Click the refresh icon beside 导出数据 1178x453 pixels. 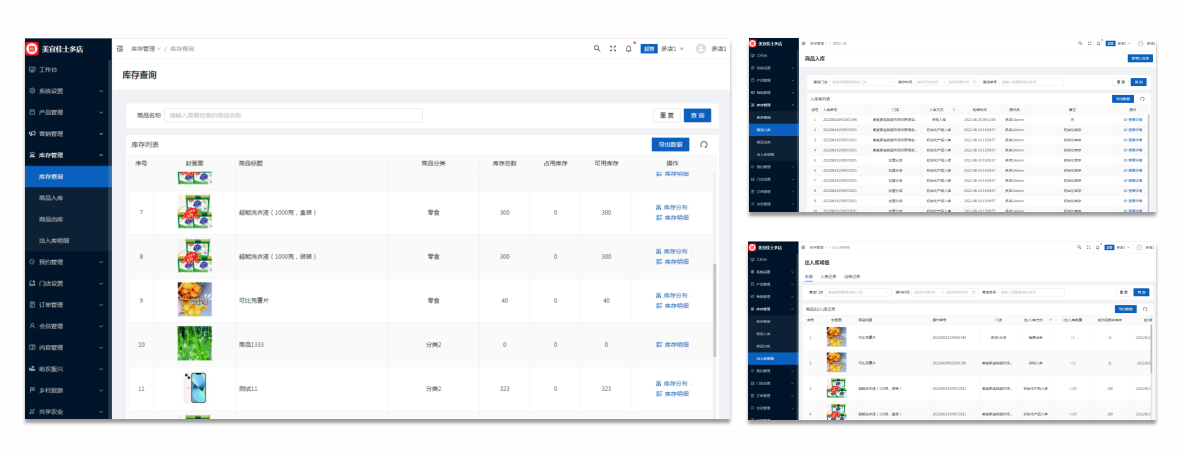(x=704, y=144)
